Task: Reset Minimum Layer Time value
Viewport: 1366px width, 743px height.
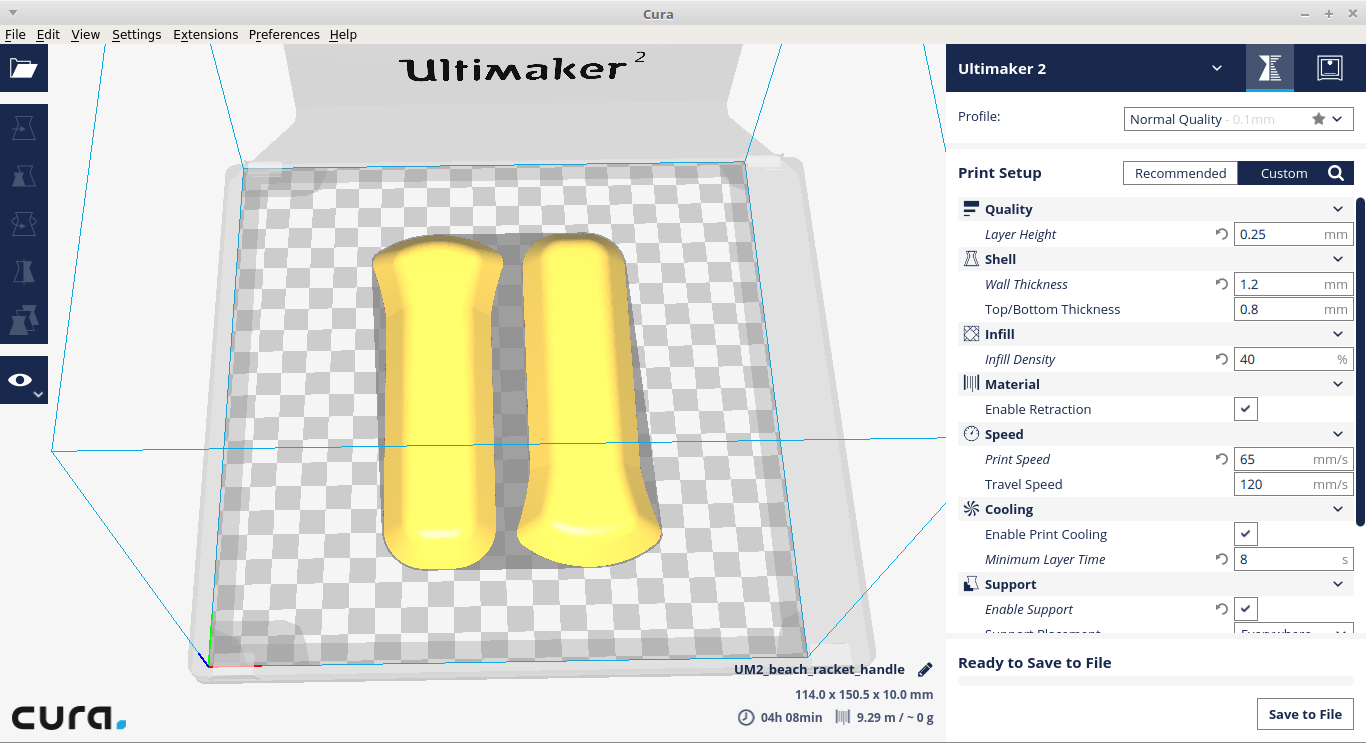Action: click(x=1221, y=559)
